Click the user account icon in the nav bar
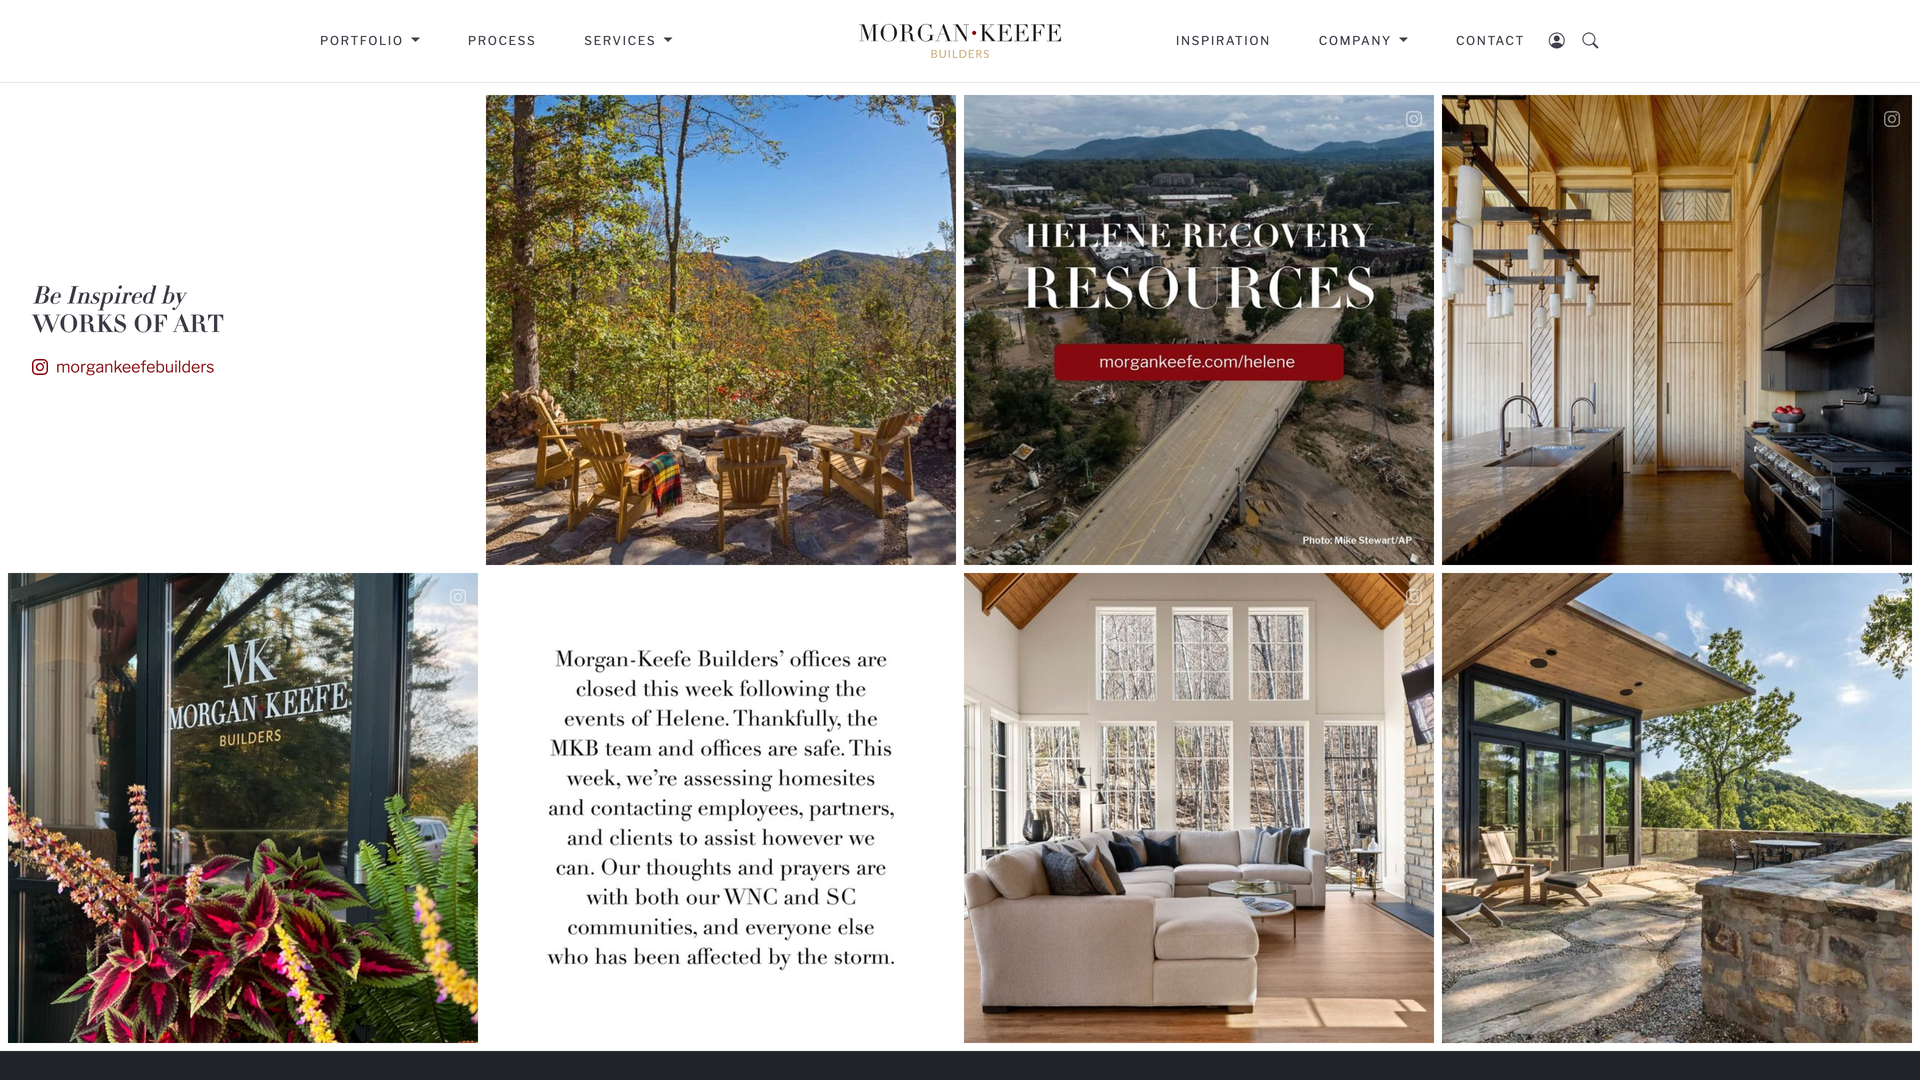1920x1080 pixels. click(x=1557, y=40)
